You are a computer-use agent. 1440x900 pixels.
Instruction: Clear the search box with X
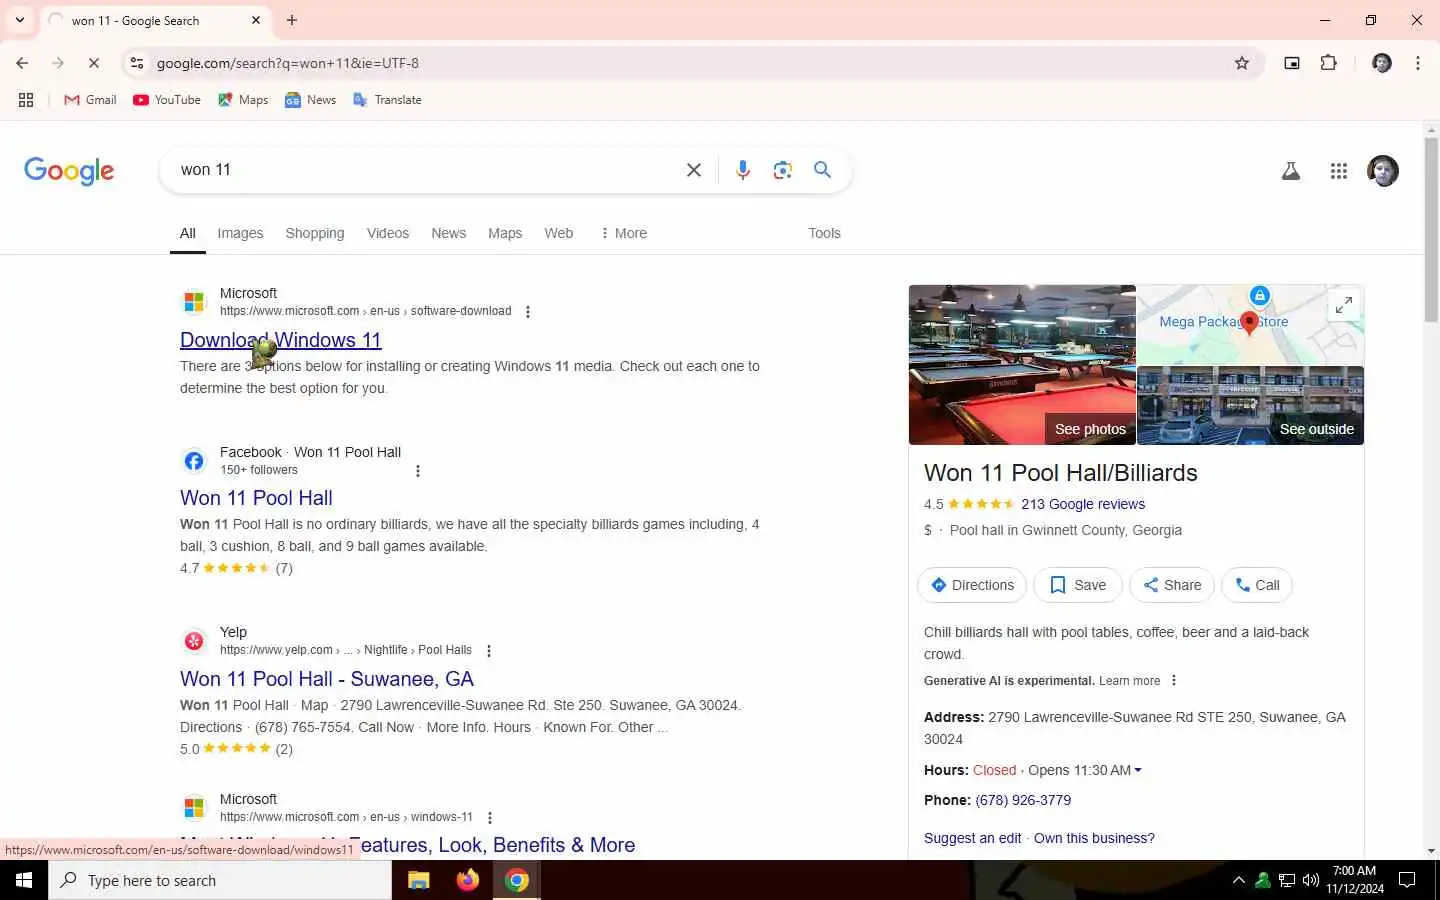pyautogui.click(x=694, y=170)
